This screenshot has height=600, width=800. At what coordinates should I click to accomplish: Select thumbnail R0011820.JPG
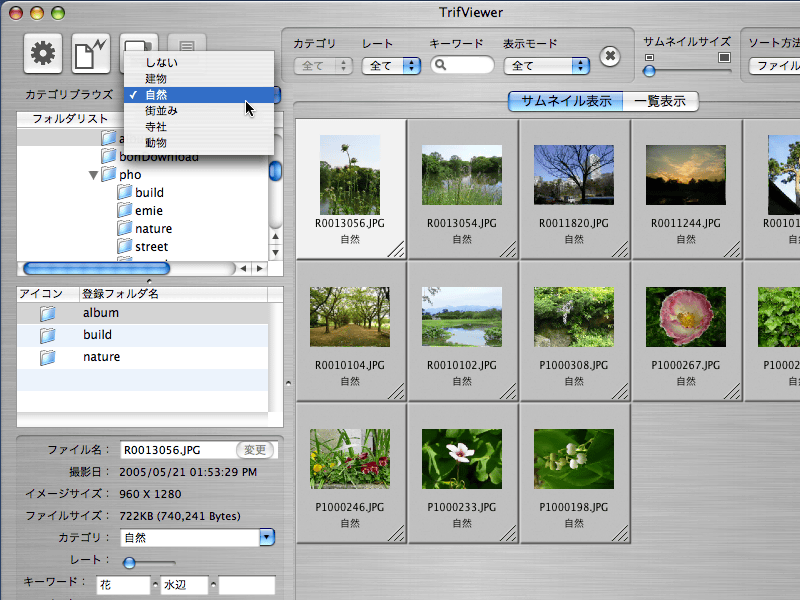pyautogui.click(x=574, y=189)
